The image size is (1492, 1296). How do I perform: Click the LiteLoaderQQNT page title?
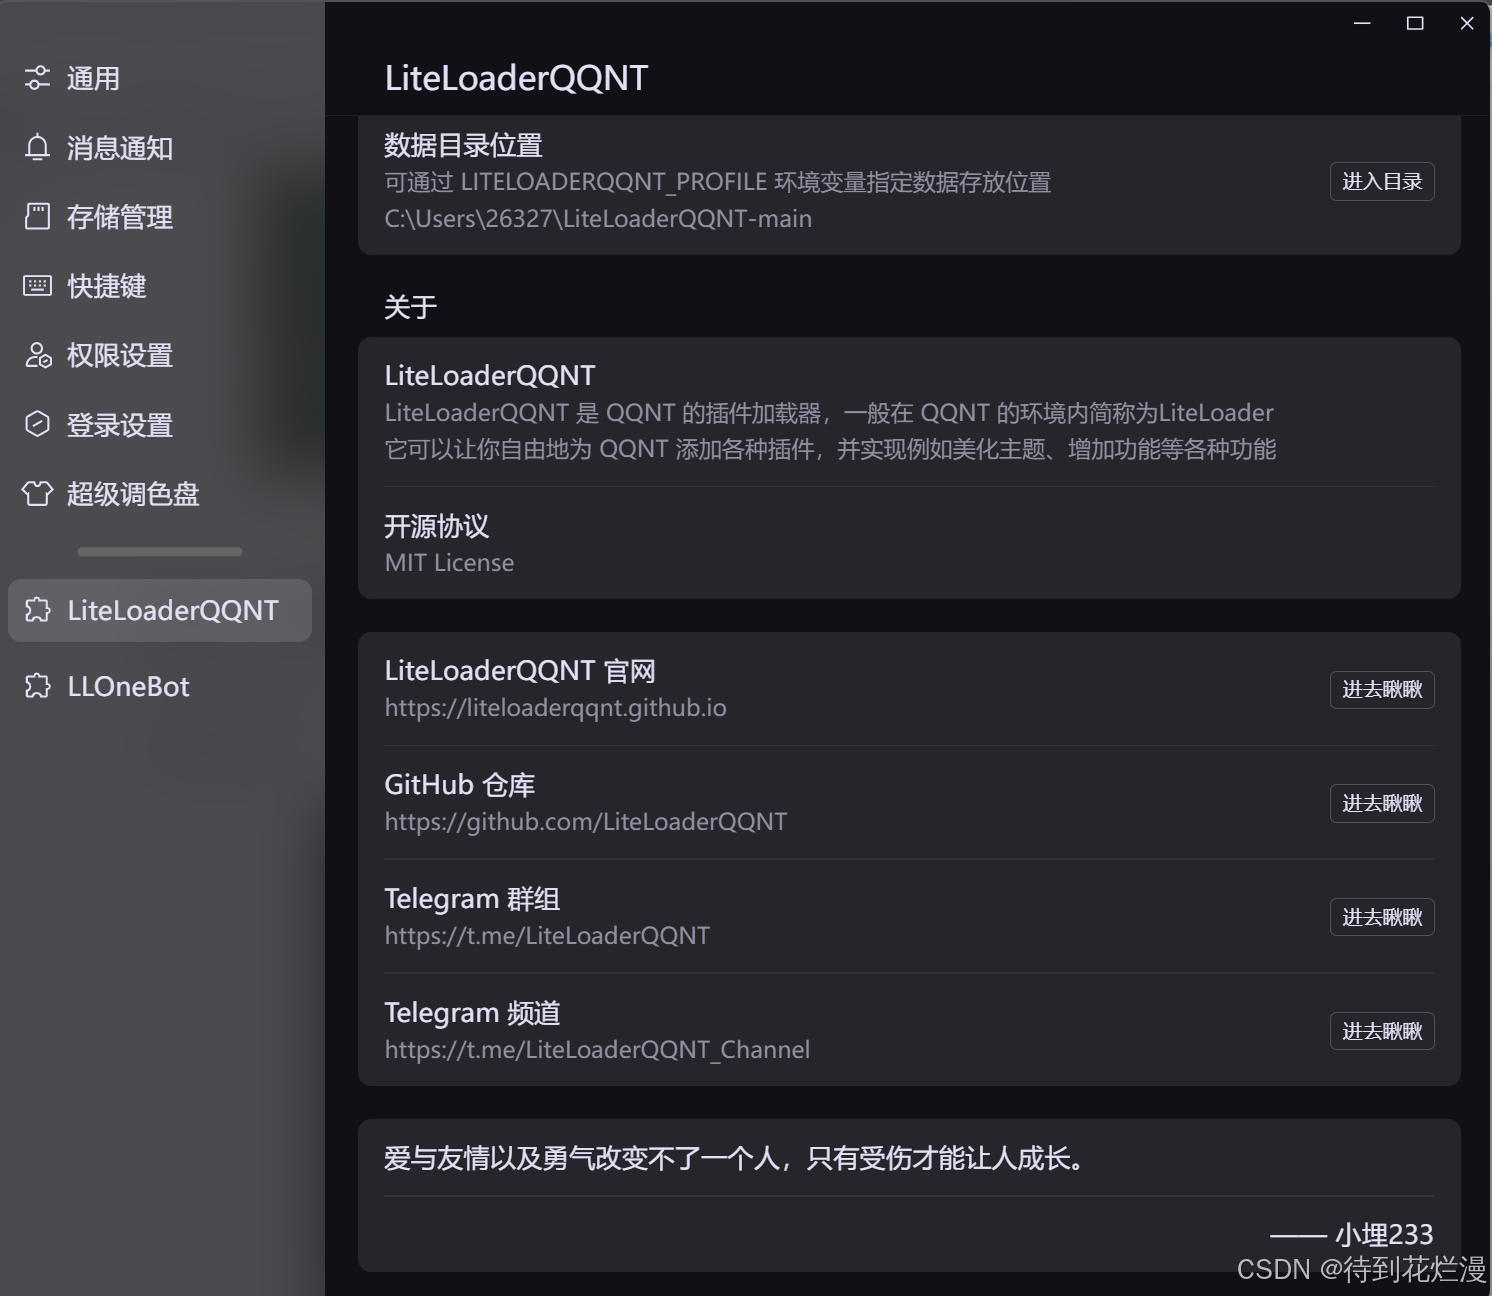point(517,78)
